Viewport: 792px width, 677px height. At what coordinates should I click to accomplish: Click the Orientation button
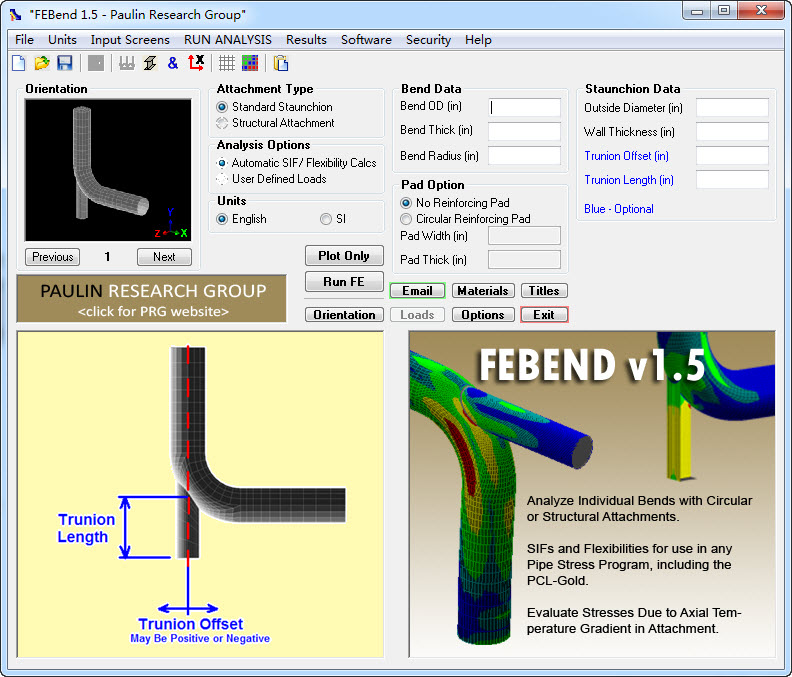(344, 315)
